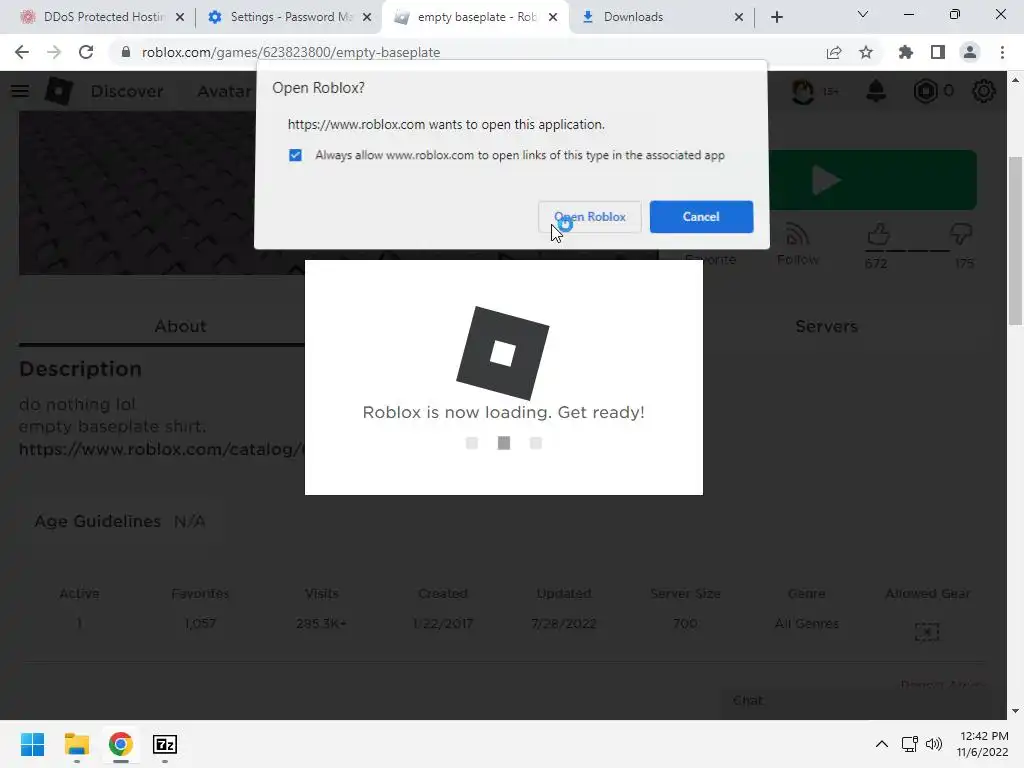Open 7-Zip from taskbar
Image resolution: width=1024 pixels, height=768 pixels.
coord(165,744)
